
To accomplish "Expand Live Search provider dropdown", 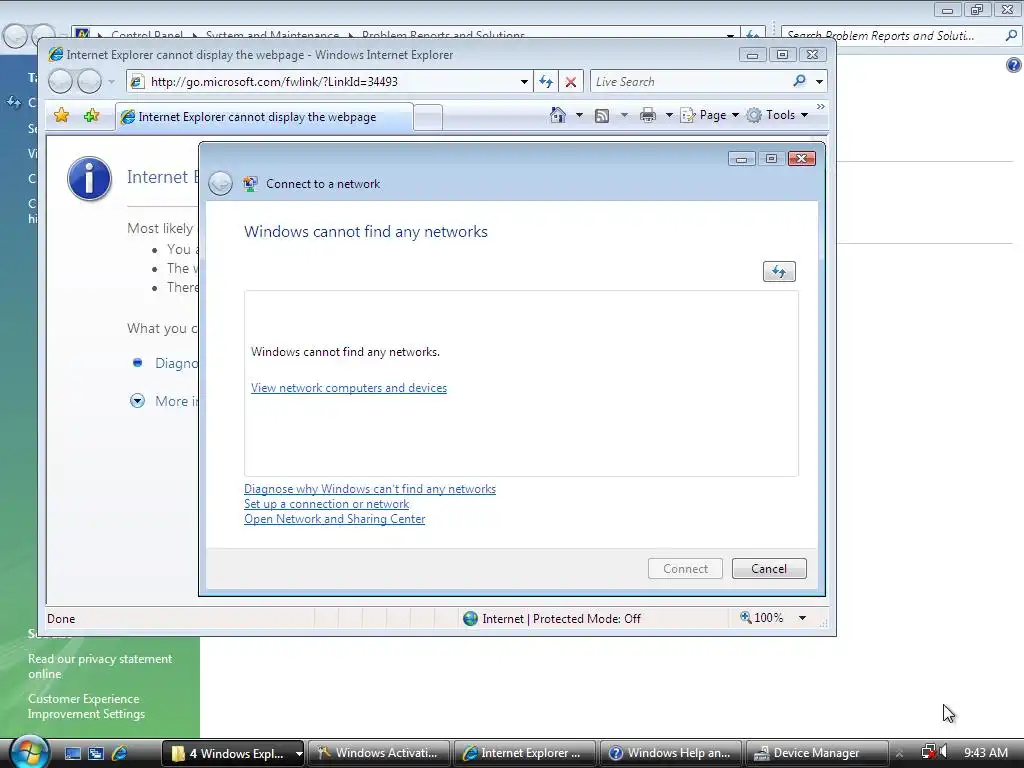I will click(x=819, y=82).
